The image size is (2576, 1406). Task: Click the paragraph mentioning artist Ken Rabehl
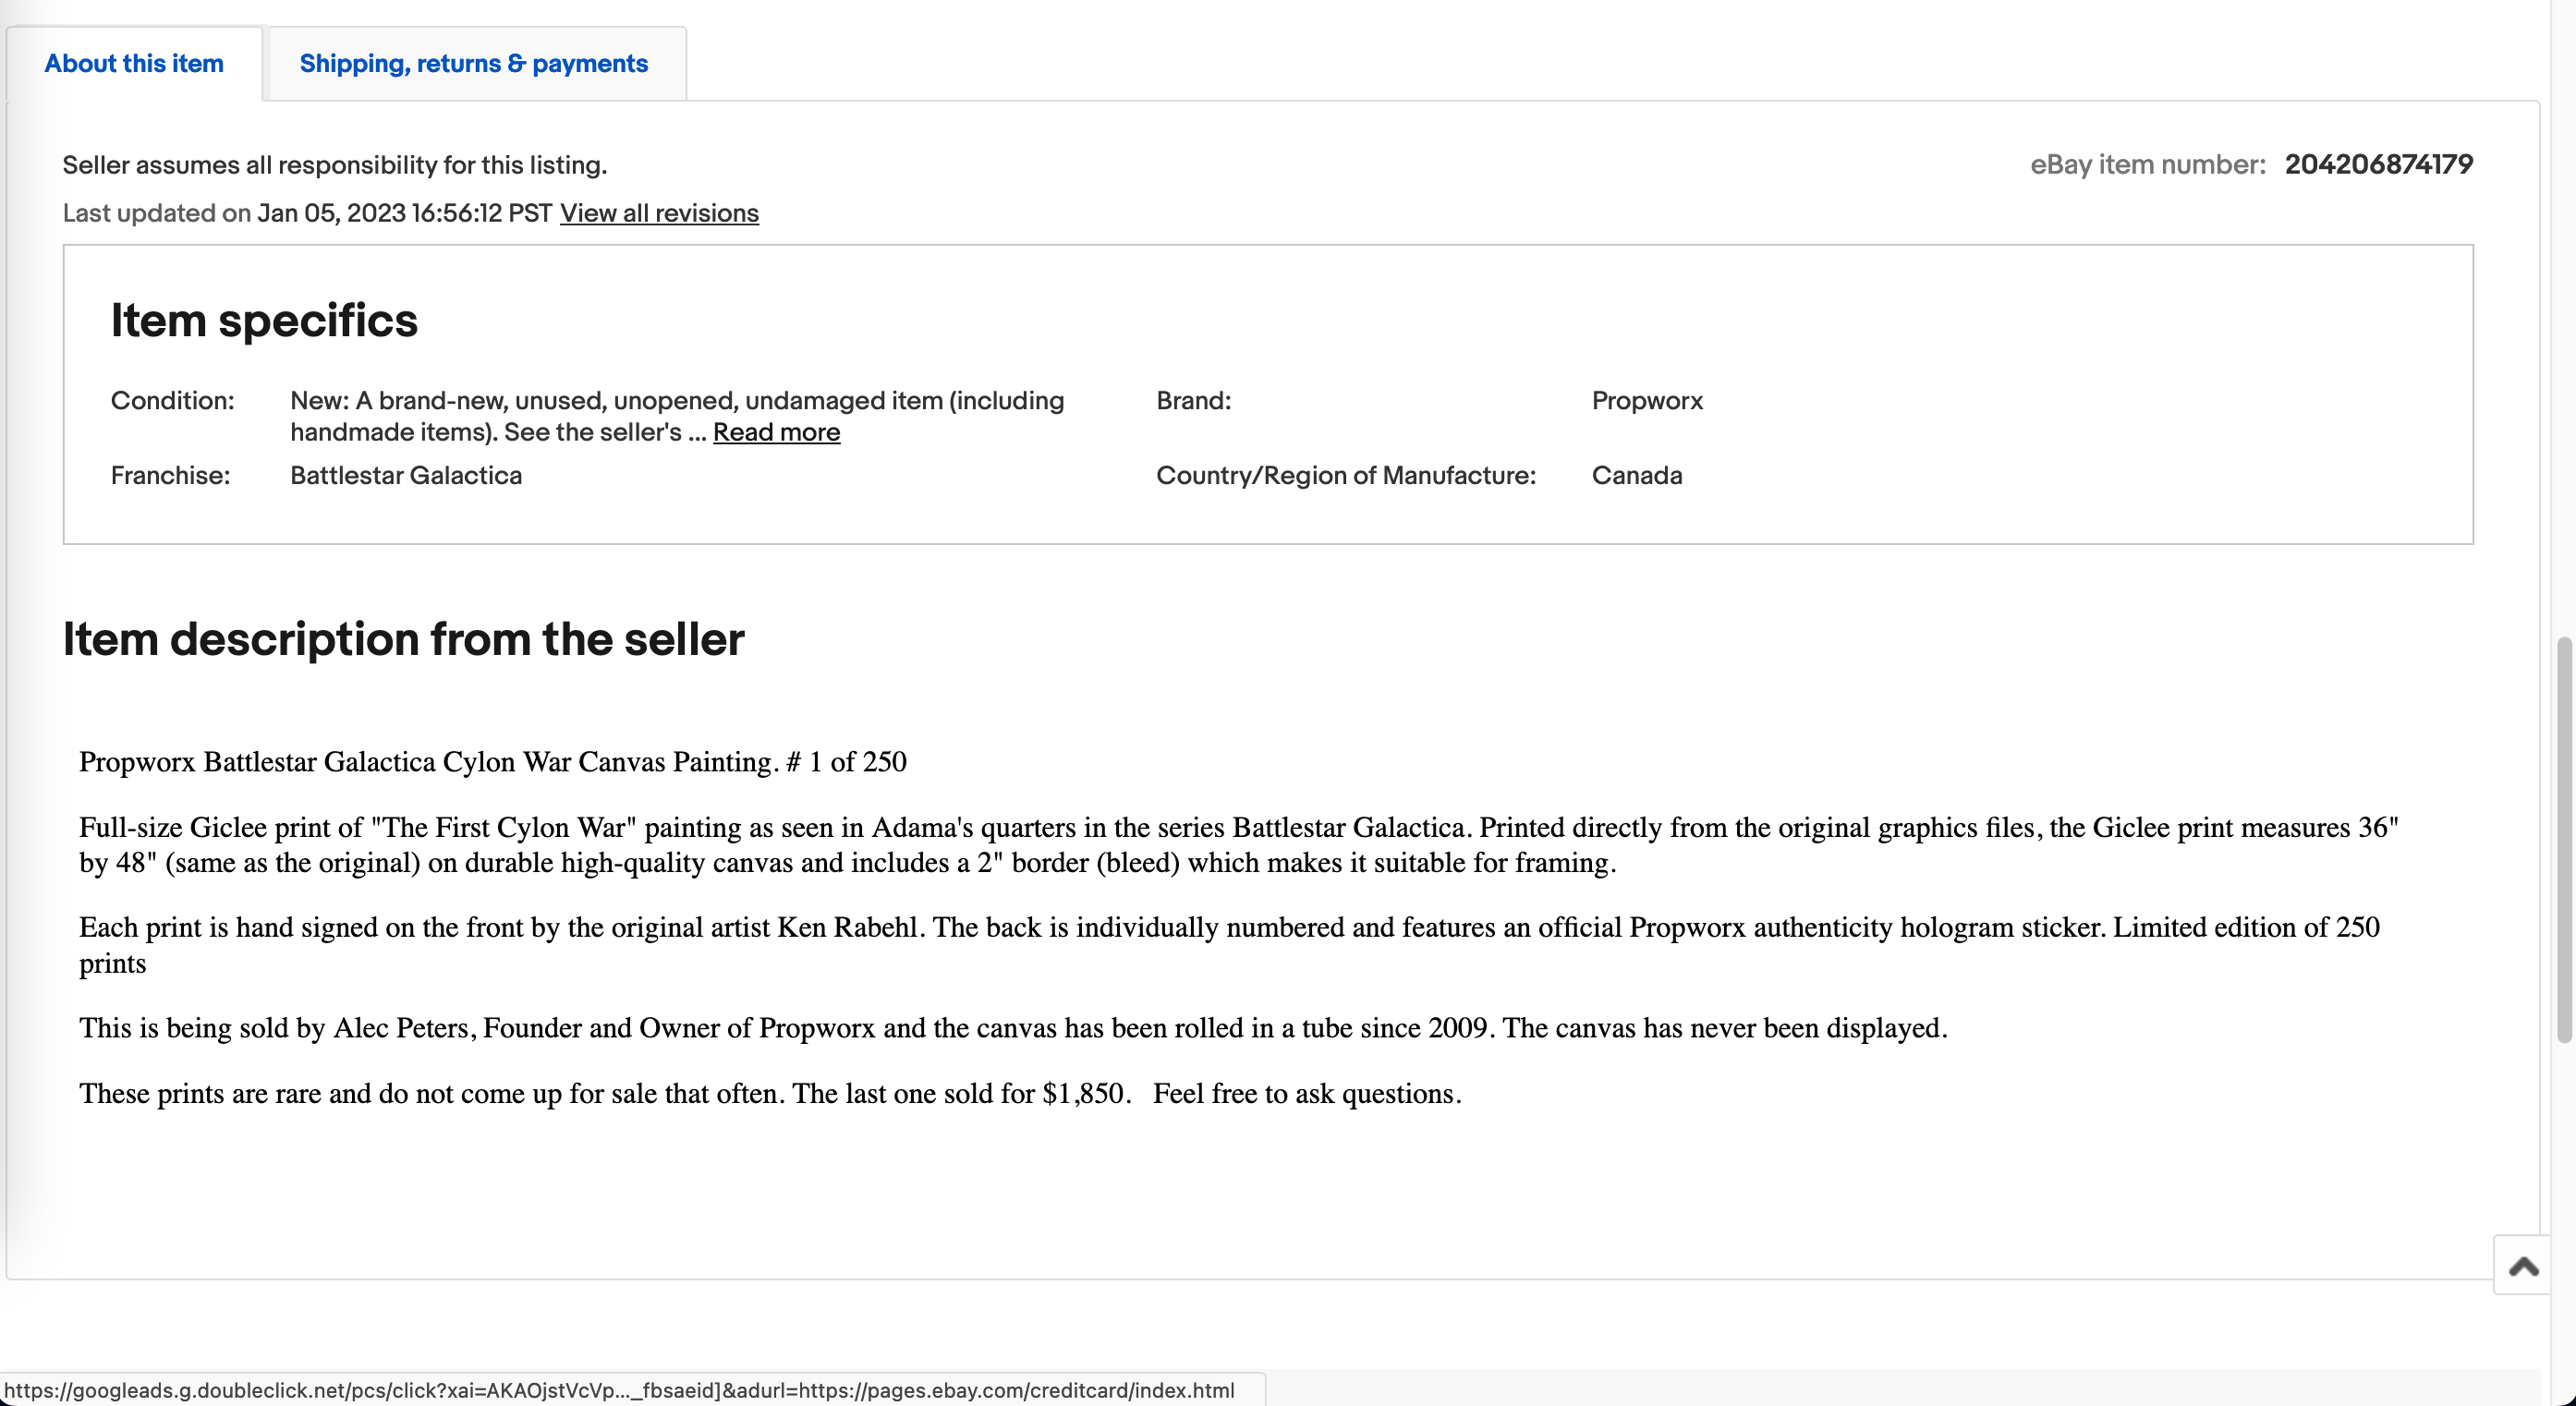click(x=1229, y=945)
